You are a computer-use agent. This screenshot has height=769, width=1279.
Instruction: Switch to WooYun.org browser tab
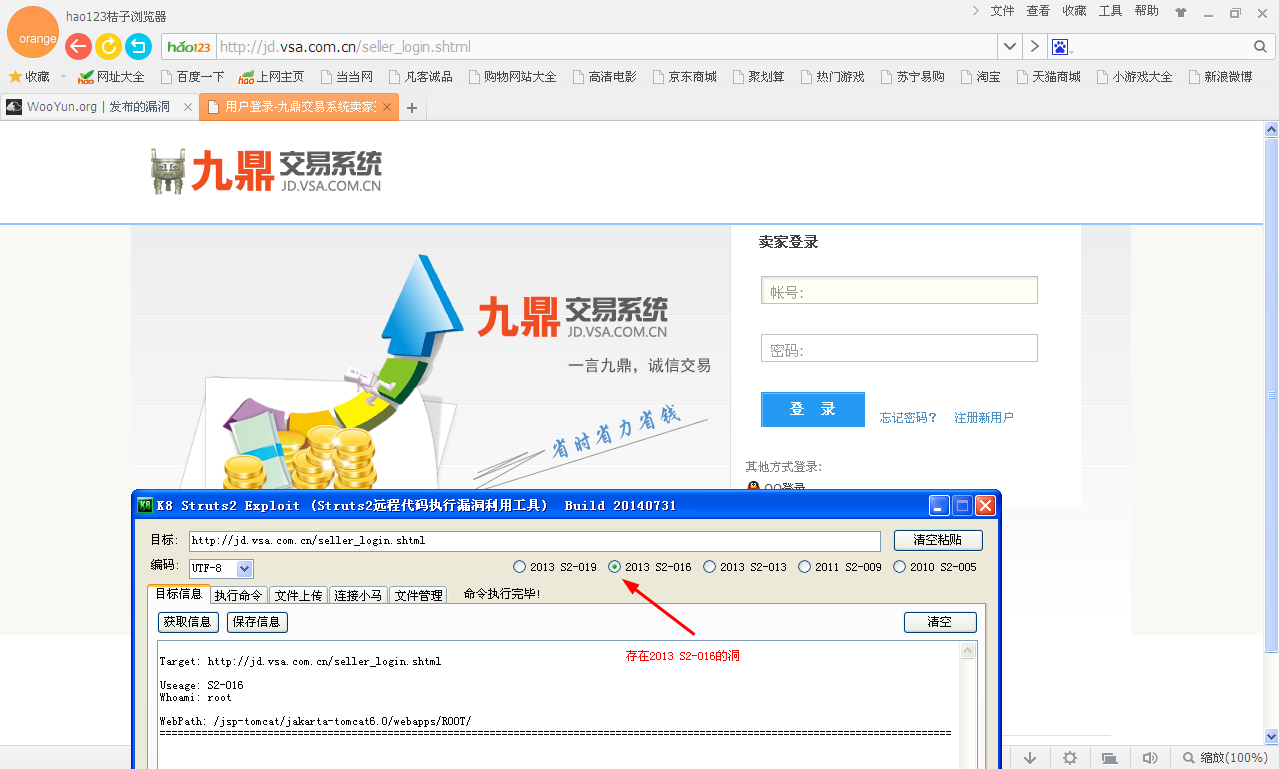[97, 107]
